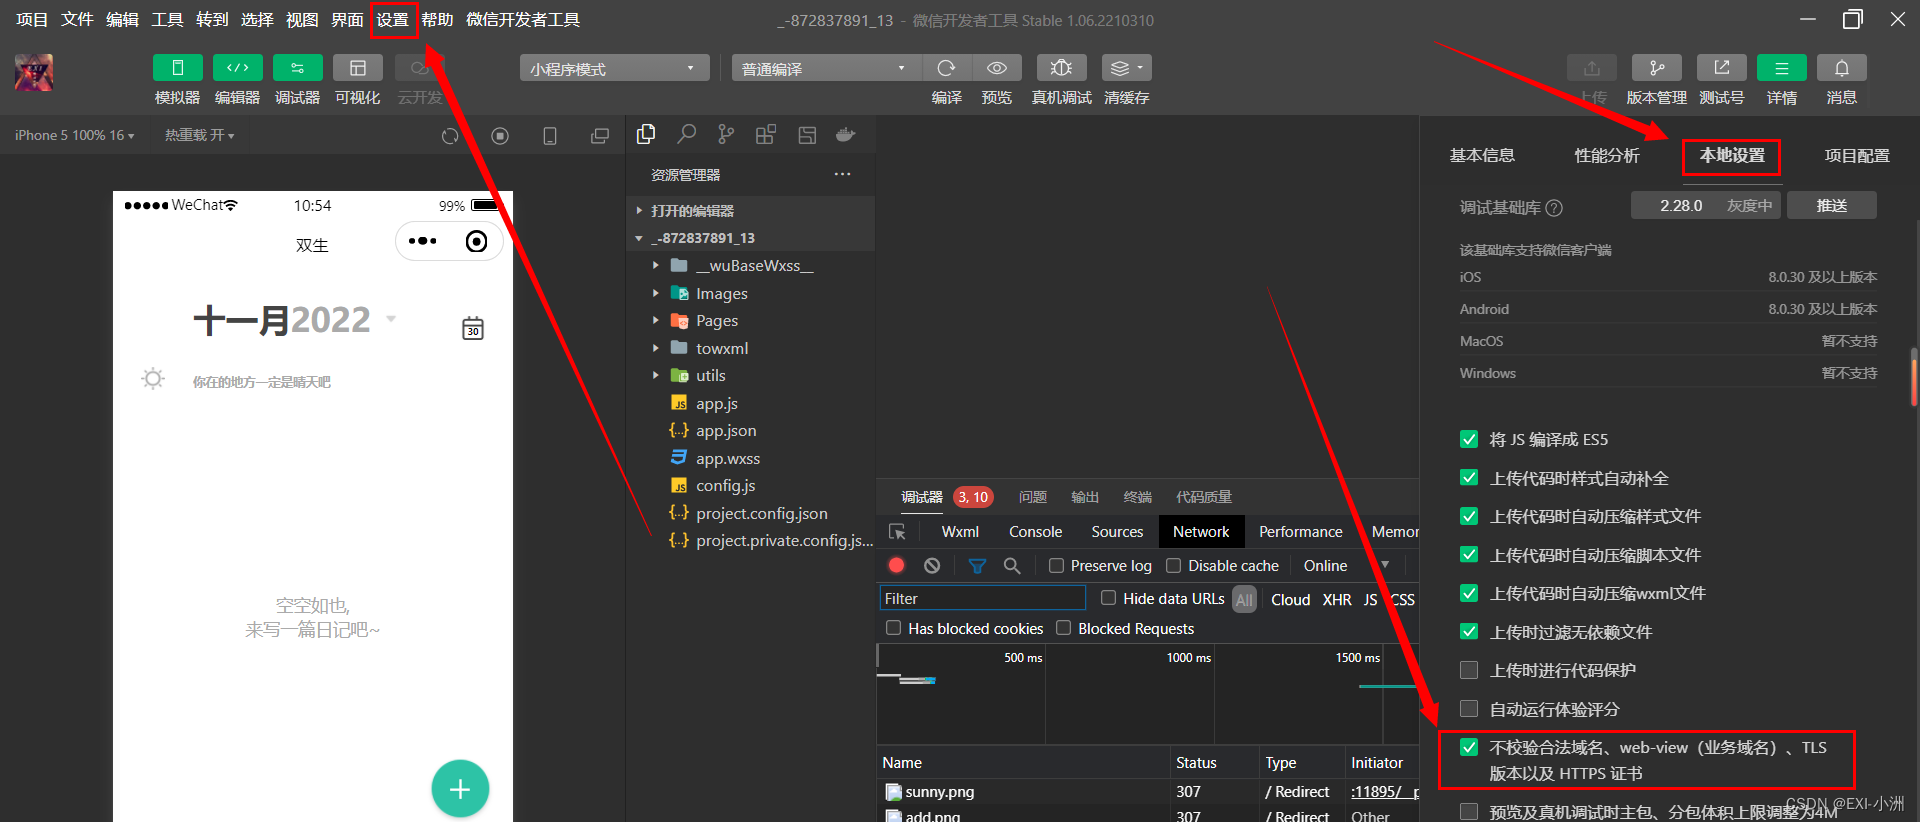
Task: Click the simulator record/stop circle icon
Action: (500, 136)
